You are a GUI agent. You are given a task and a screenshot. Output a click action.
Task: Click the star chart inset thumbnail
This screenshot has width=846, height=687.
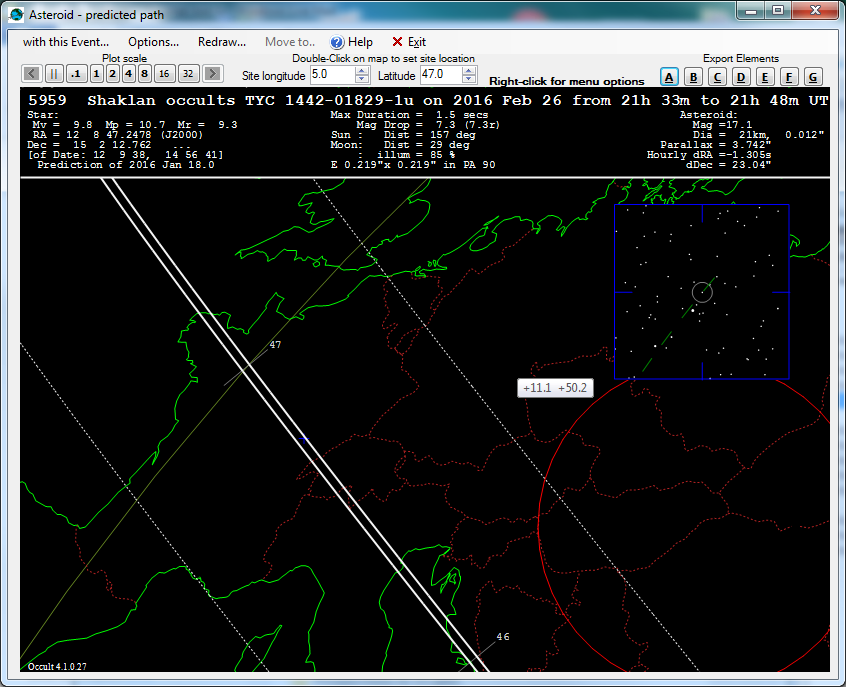701,291
